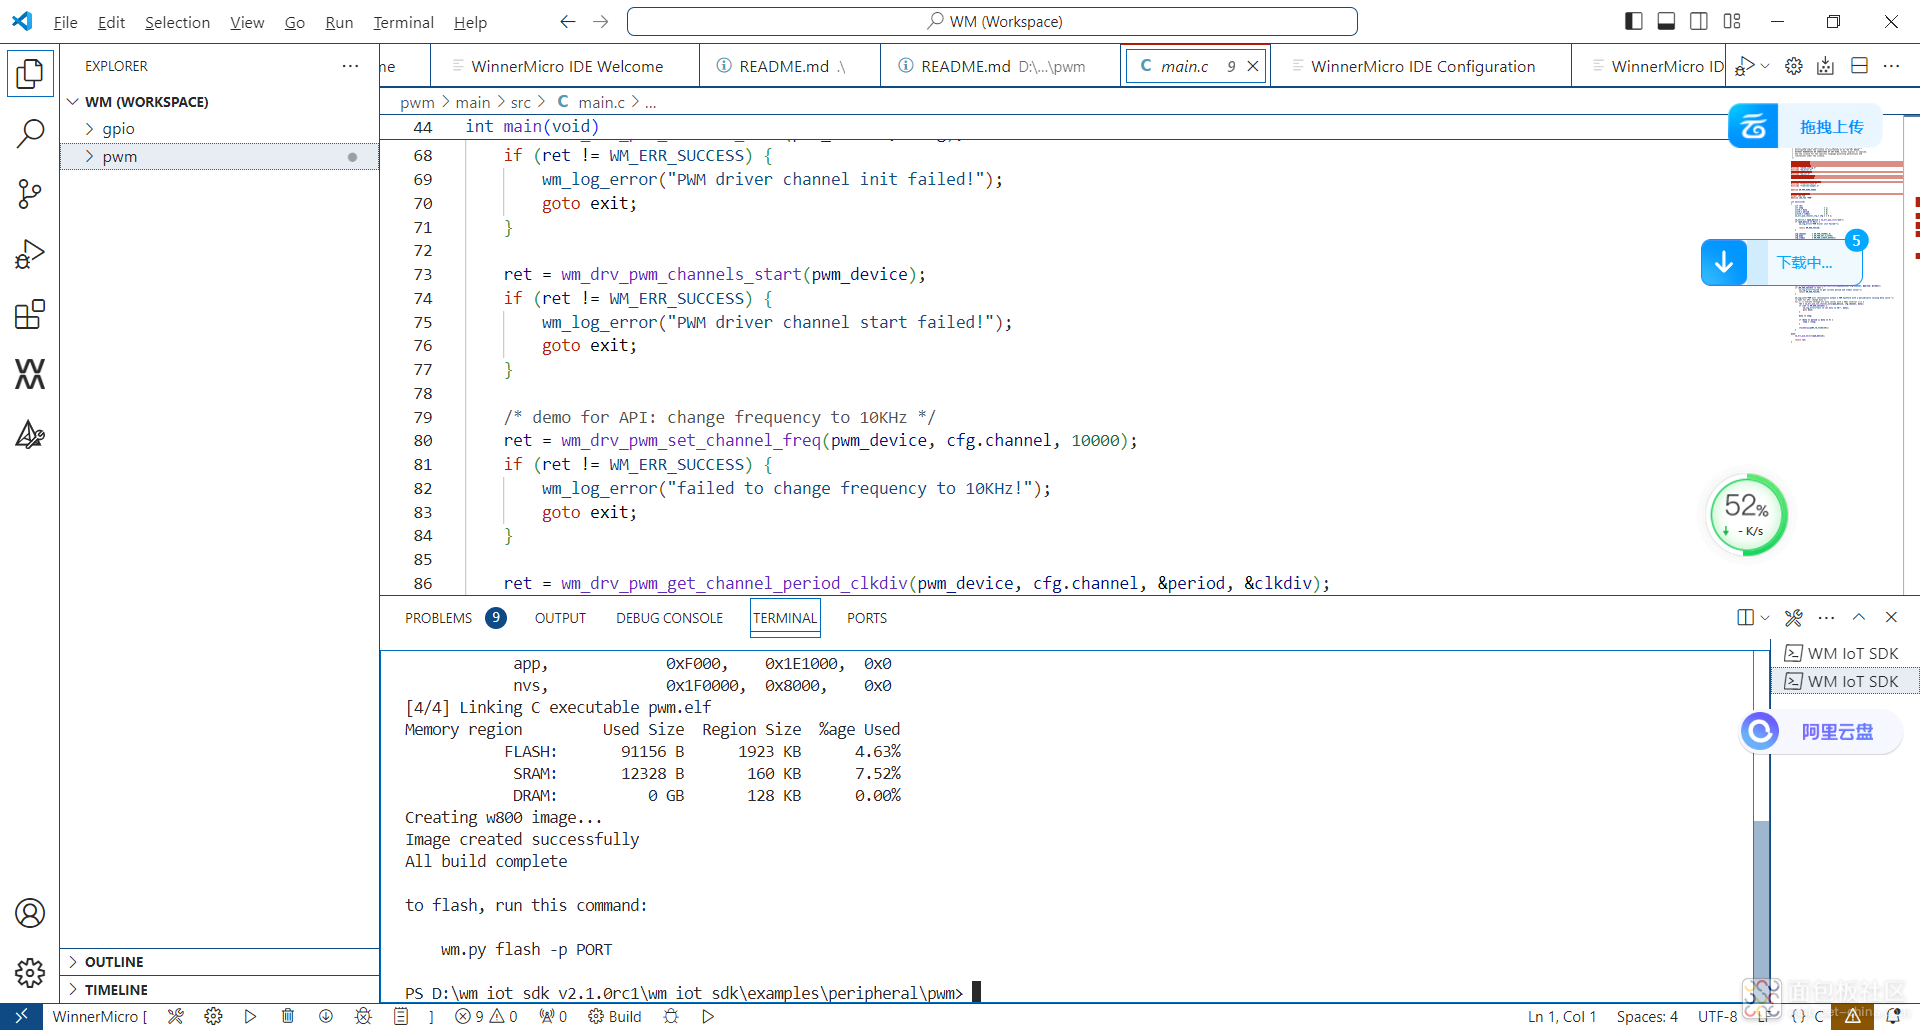1920x1030 pixels.
Task: Click the Go Back arrow in the title bar
Action: coord(568,21)
